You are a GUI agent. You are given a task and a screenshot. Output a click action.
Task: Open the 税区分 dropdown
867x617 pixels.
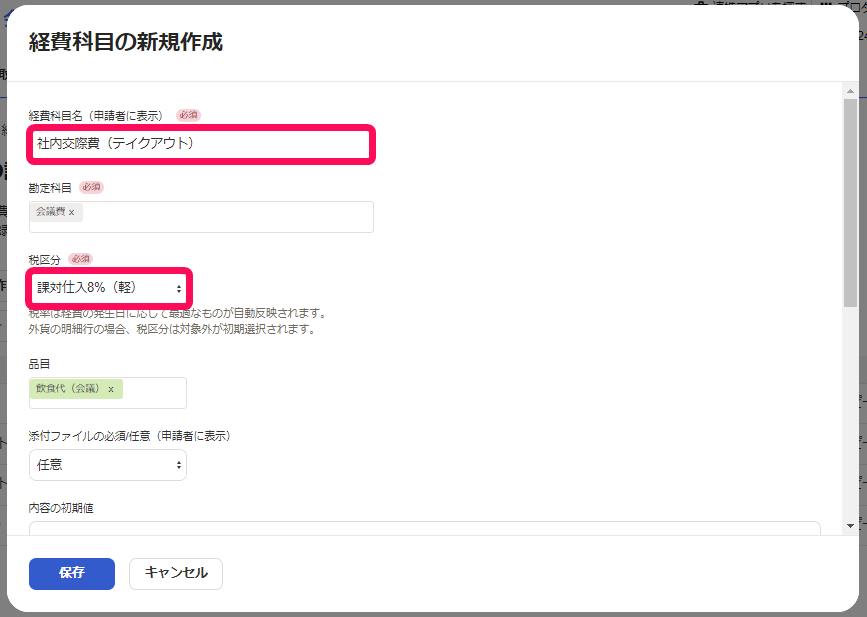click(109, 288)
